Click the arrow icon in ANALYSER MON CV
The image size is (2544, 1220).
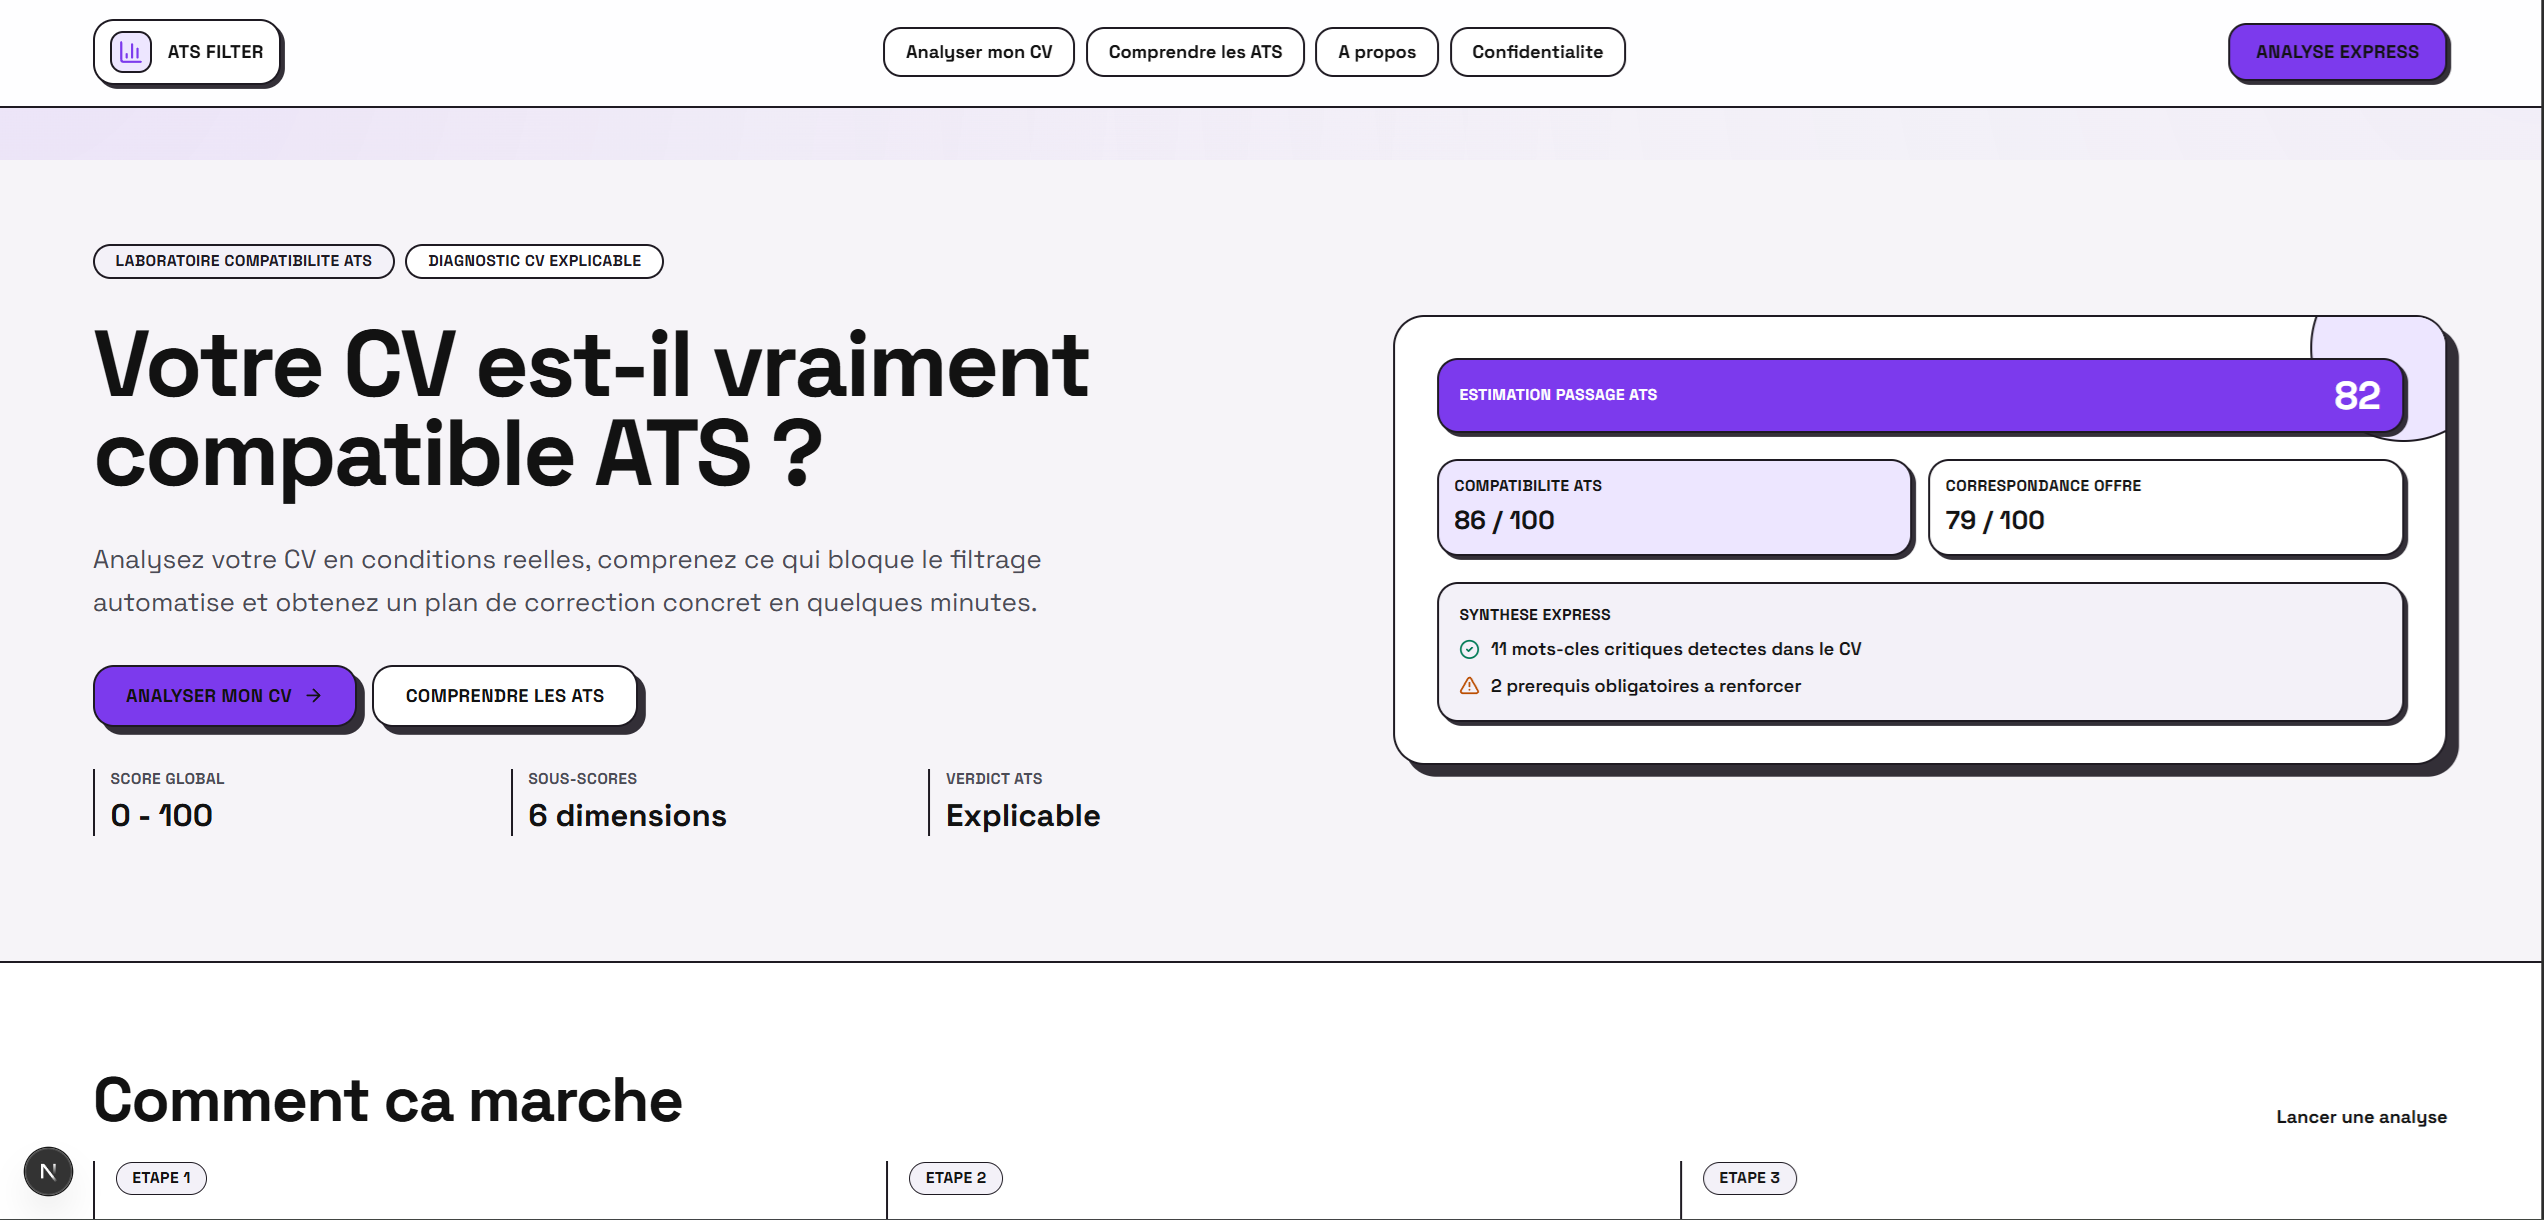pyautogui.click(x=314, y=695)
